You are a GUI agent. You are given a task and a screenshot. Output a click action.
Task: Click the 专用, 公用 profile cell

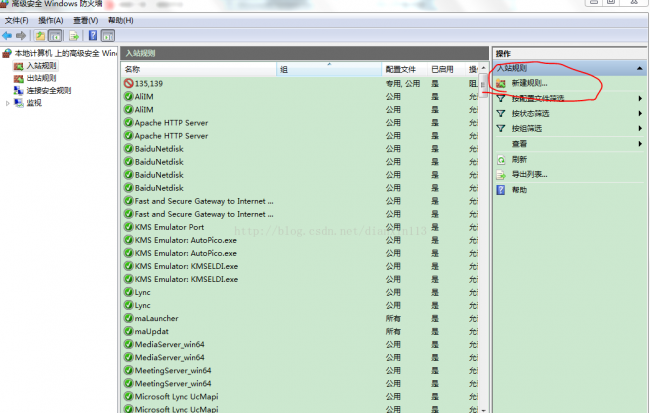tap(403, 84)
